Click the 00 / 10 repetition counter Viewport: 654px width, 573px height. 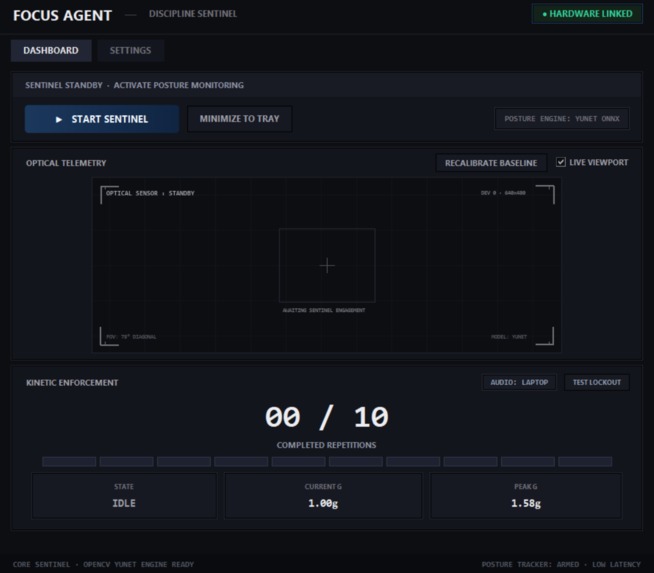pyautogui.click(x=327, y=417)
